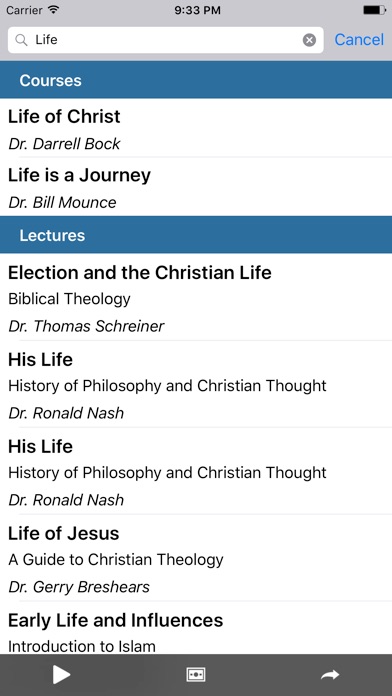
Task: Clear the search field with x icon
Action: click(309, 40)
